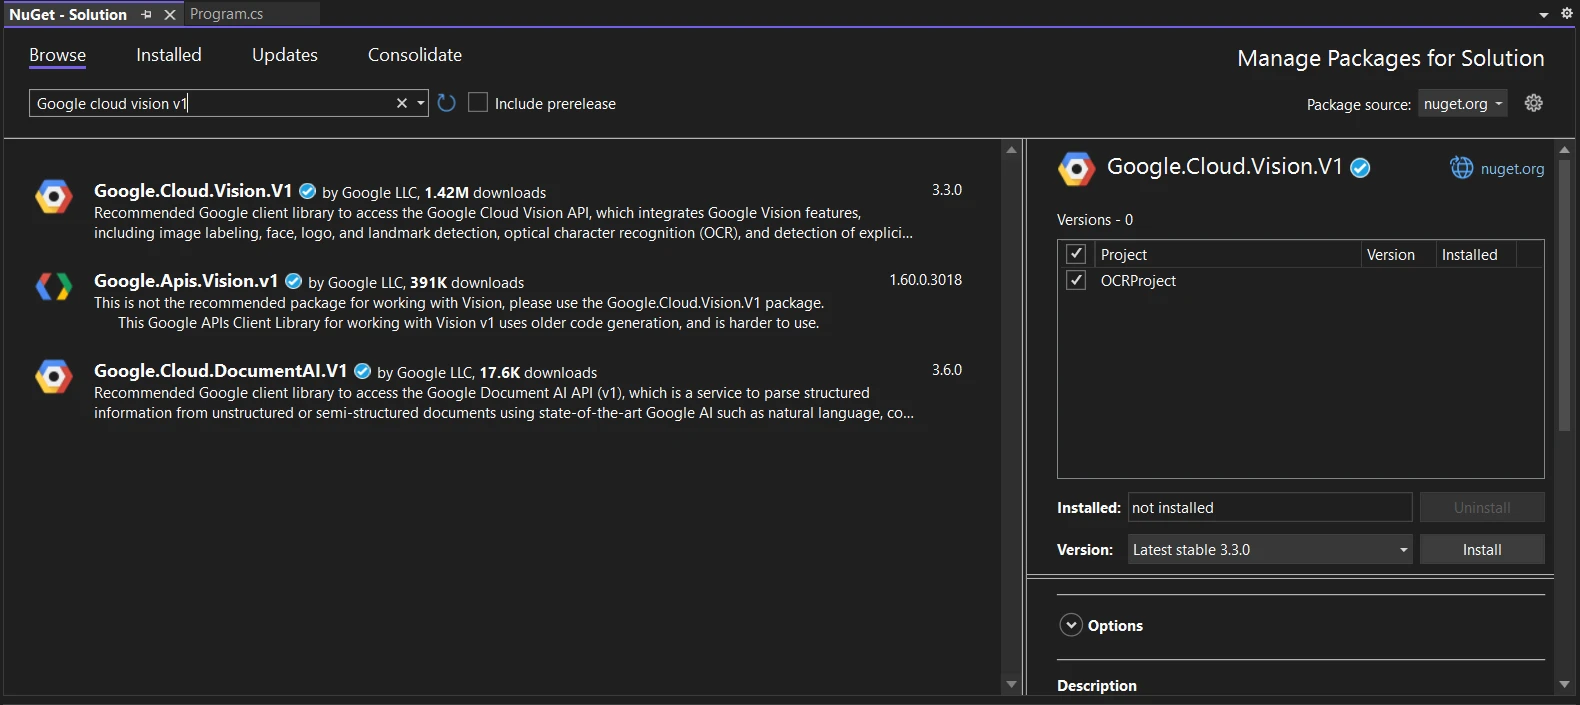Switch to the Installed tab
The image size is (1580, 705).
click(x=168, y=55)
